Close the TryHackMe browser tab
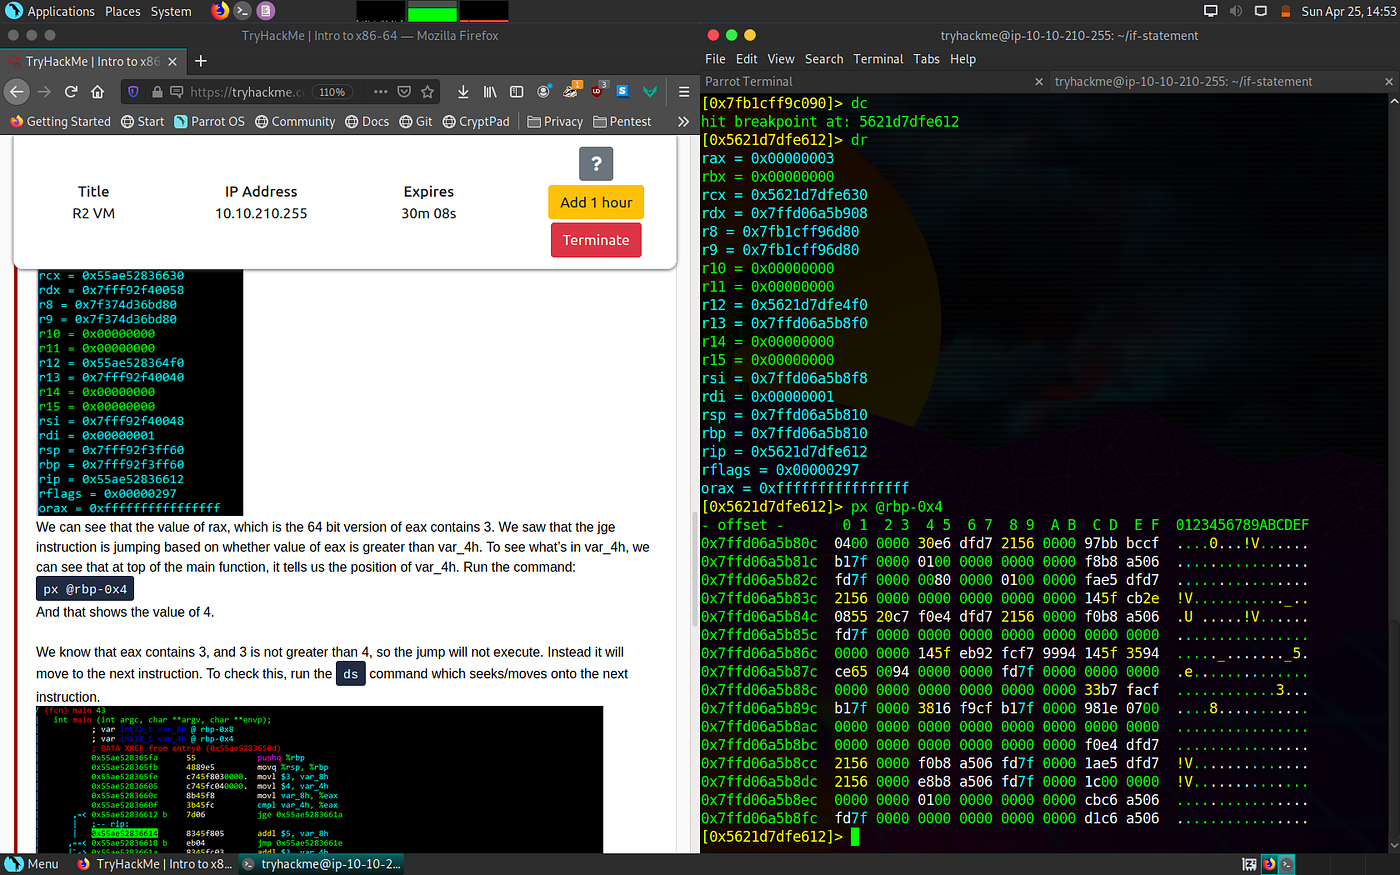 coord(172,61)
